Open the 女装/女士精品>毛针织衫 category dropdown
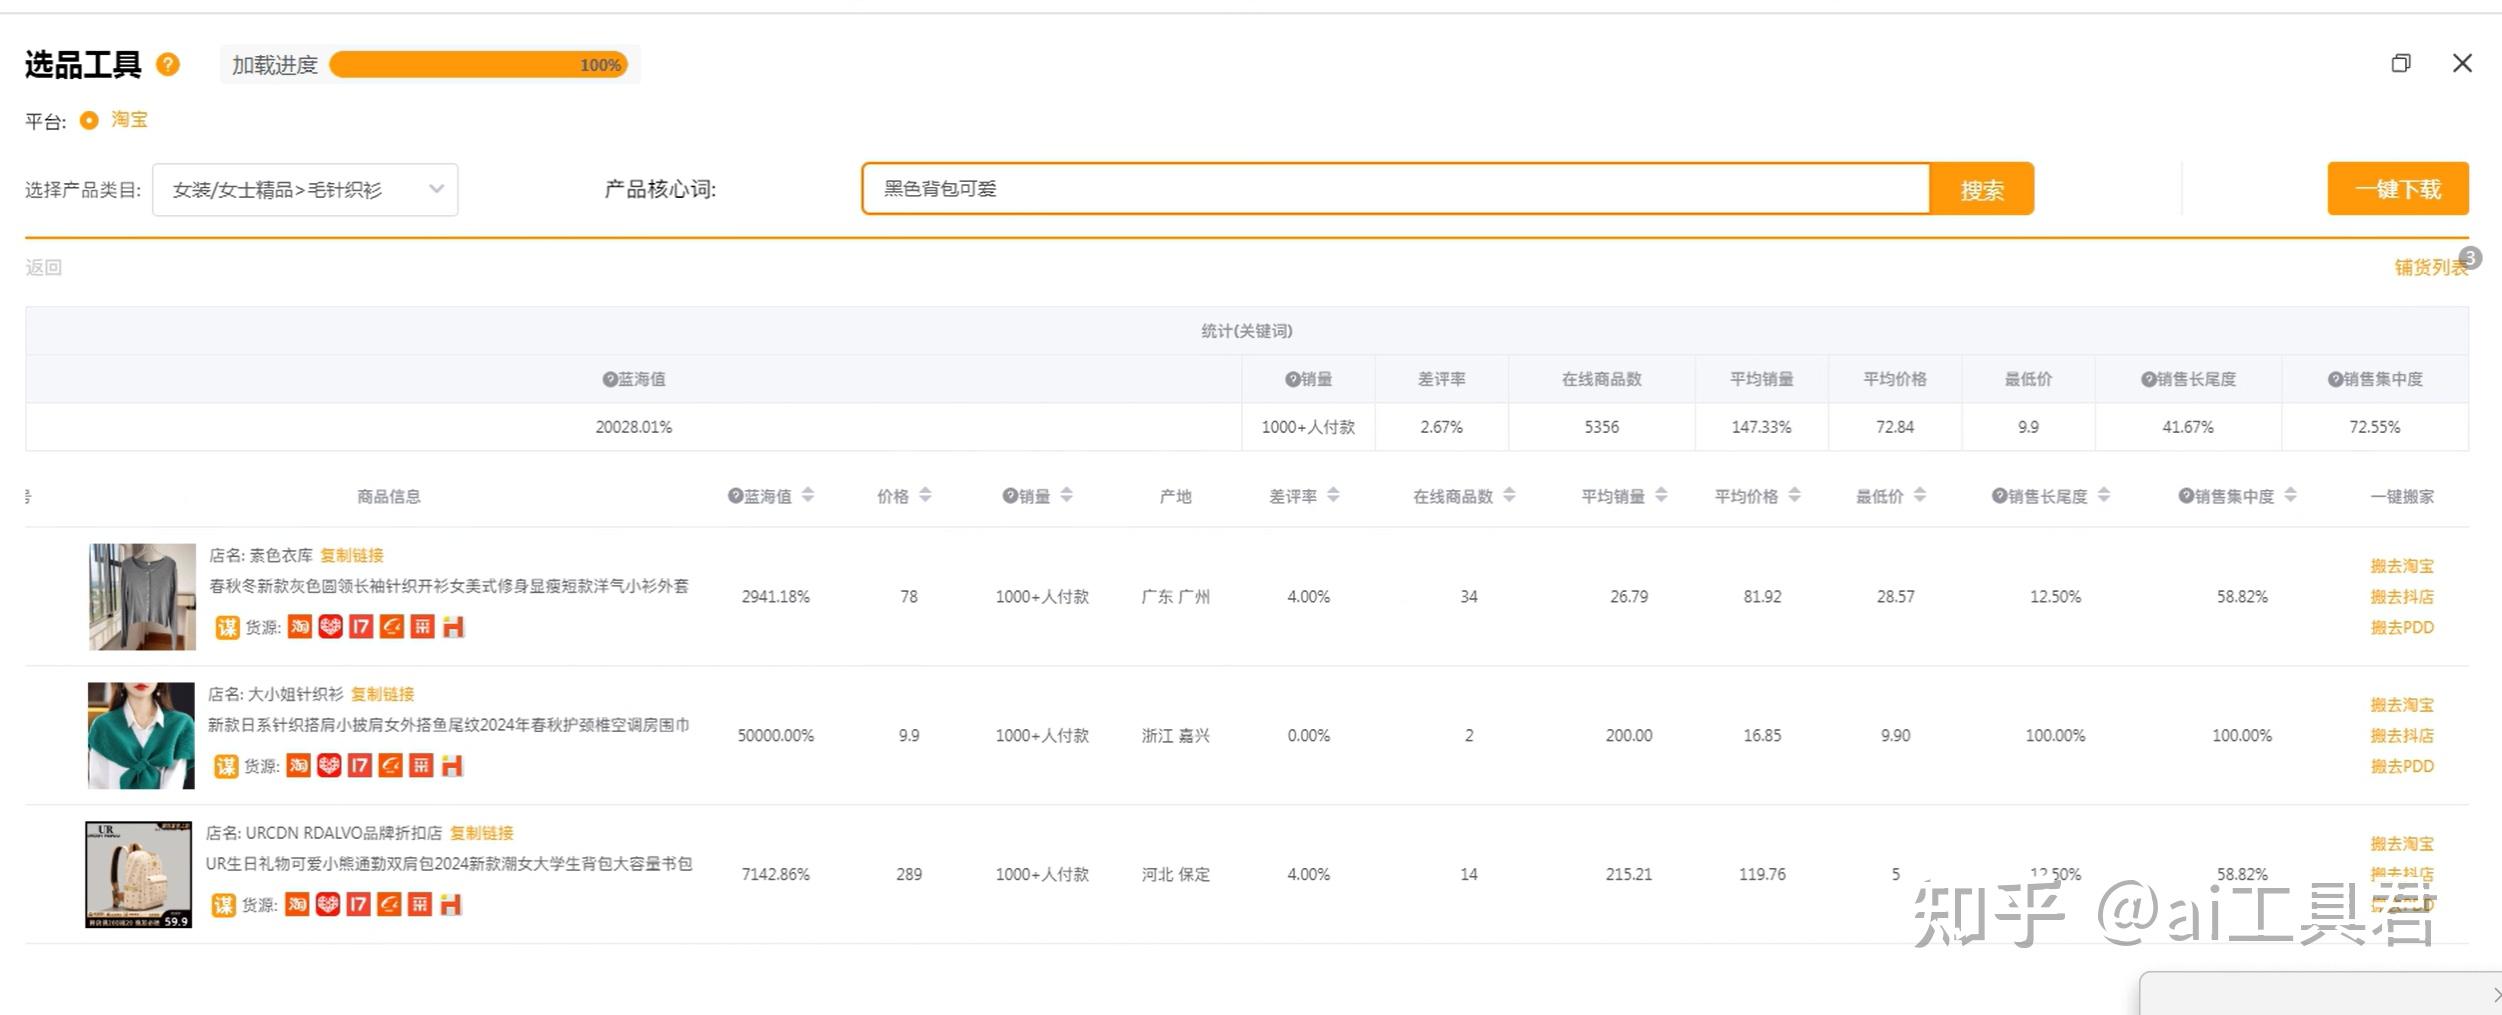 click(x=305, y=190)
